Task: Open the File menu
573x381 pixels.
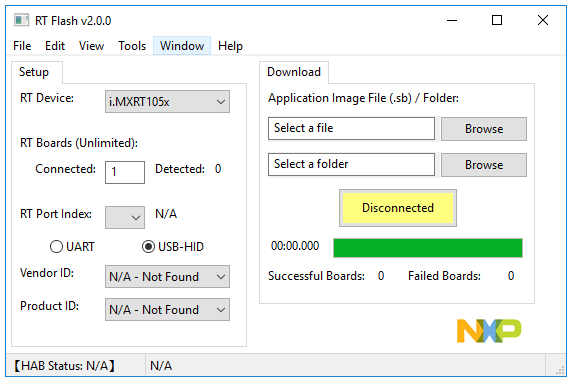Action: (x=22, y=46)
